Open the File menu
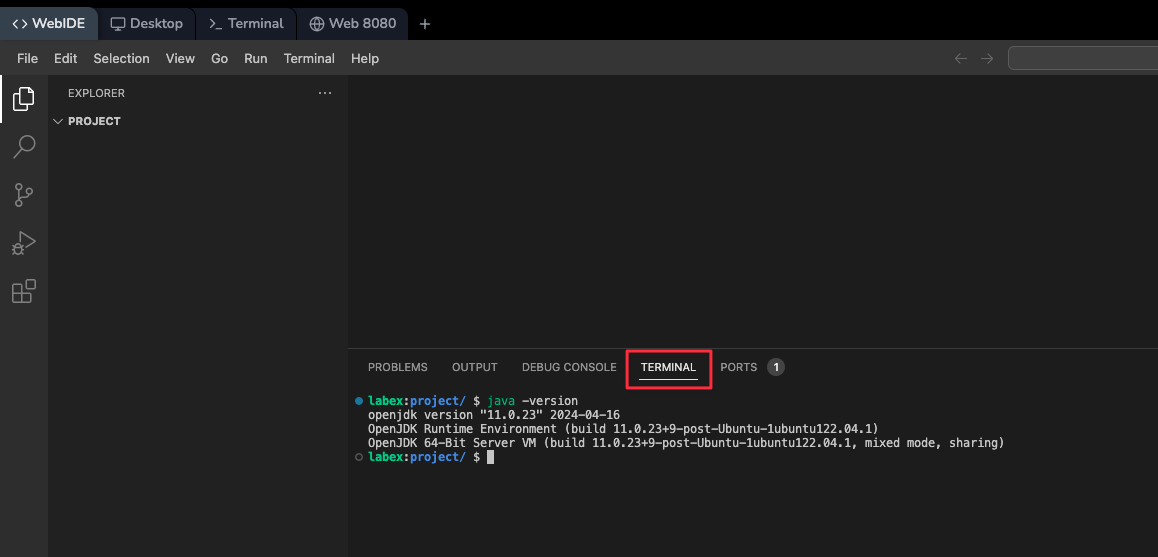 pos(27,58)
